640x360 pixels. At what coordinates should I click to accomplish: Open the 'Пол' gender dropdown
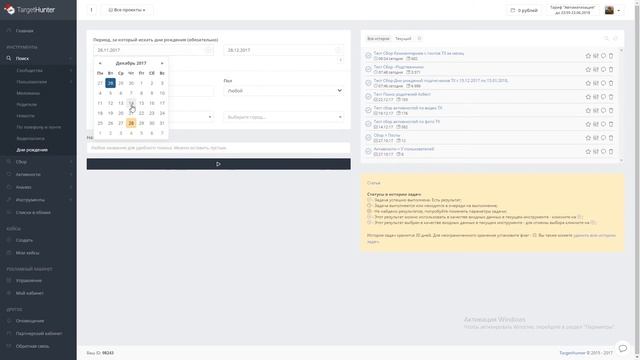(283, 91)
